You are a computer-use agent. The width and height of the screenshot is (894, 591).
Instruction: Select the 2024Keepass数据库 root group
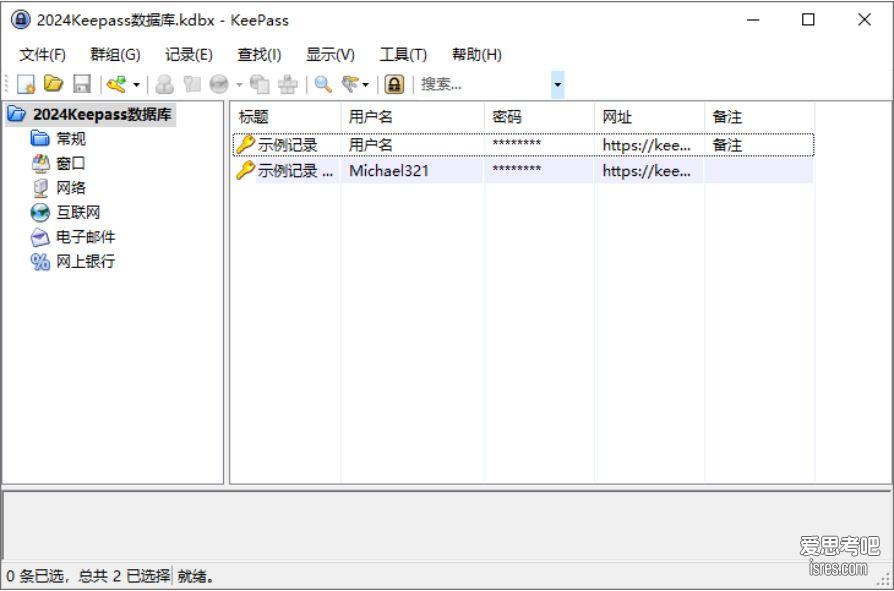[x=102, y=115]
